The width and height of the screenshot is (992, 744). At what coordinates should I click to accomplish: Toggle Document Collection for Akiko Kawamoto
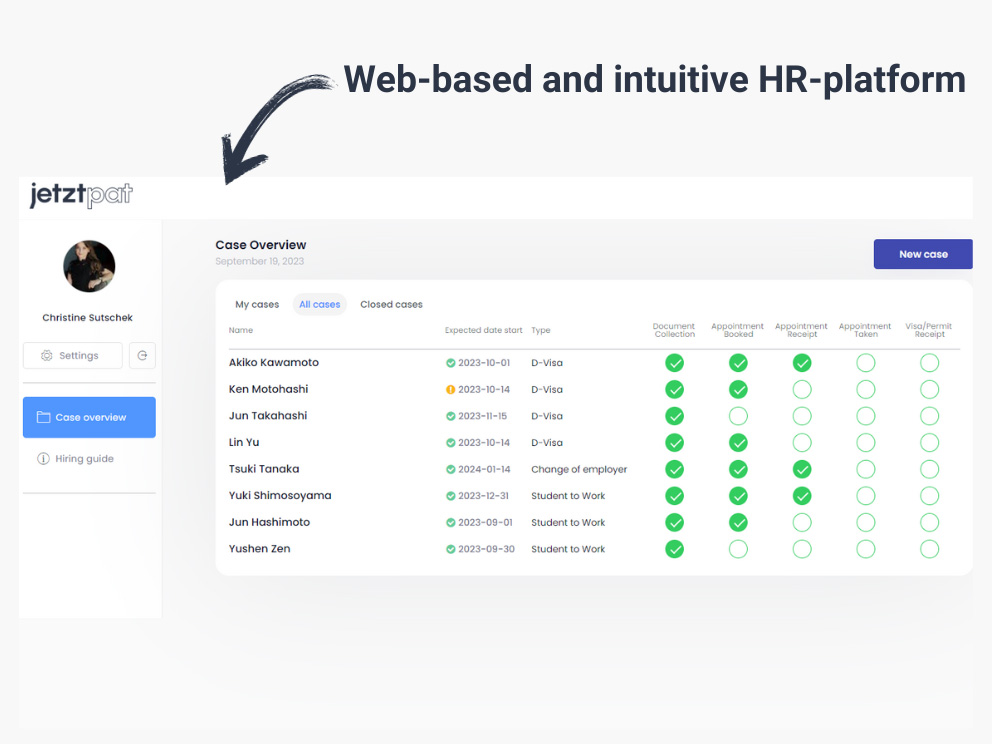click(674, 363)
